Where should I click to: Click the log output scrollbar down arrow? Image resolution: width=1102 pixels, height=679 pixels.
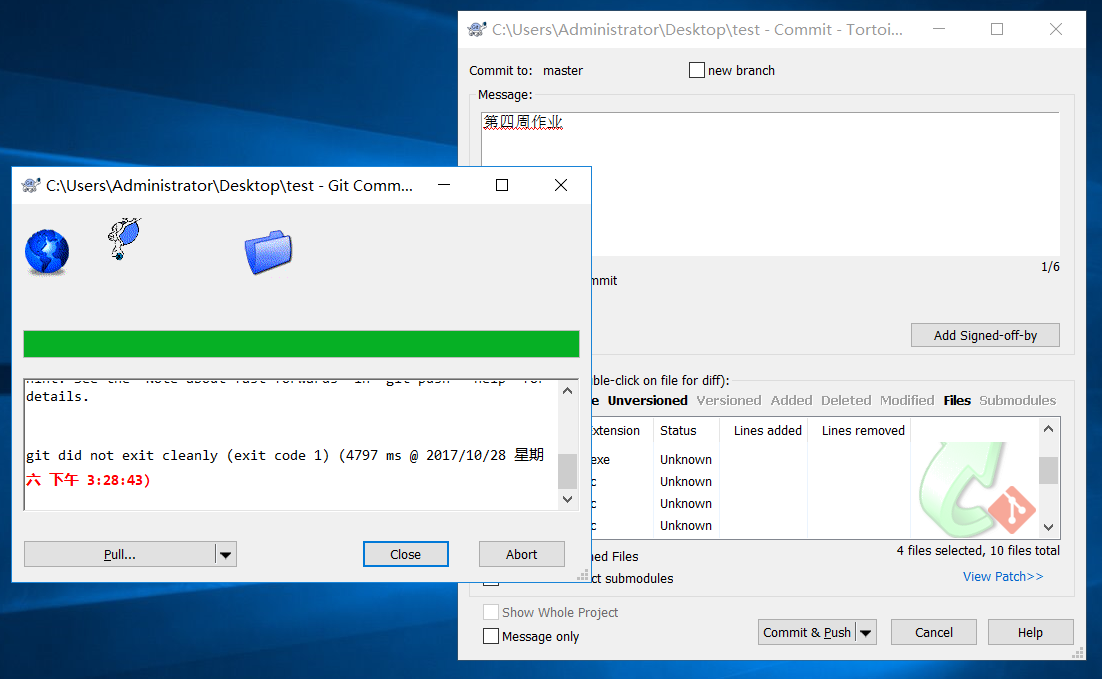point(568,499)
